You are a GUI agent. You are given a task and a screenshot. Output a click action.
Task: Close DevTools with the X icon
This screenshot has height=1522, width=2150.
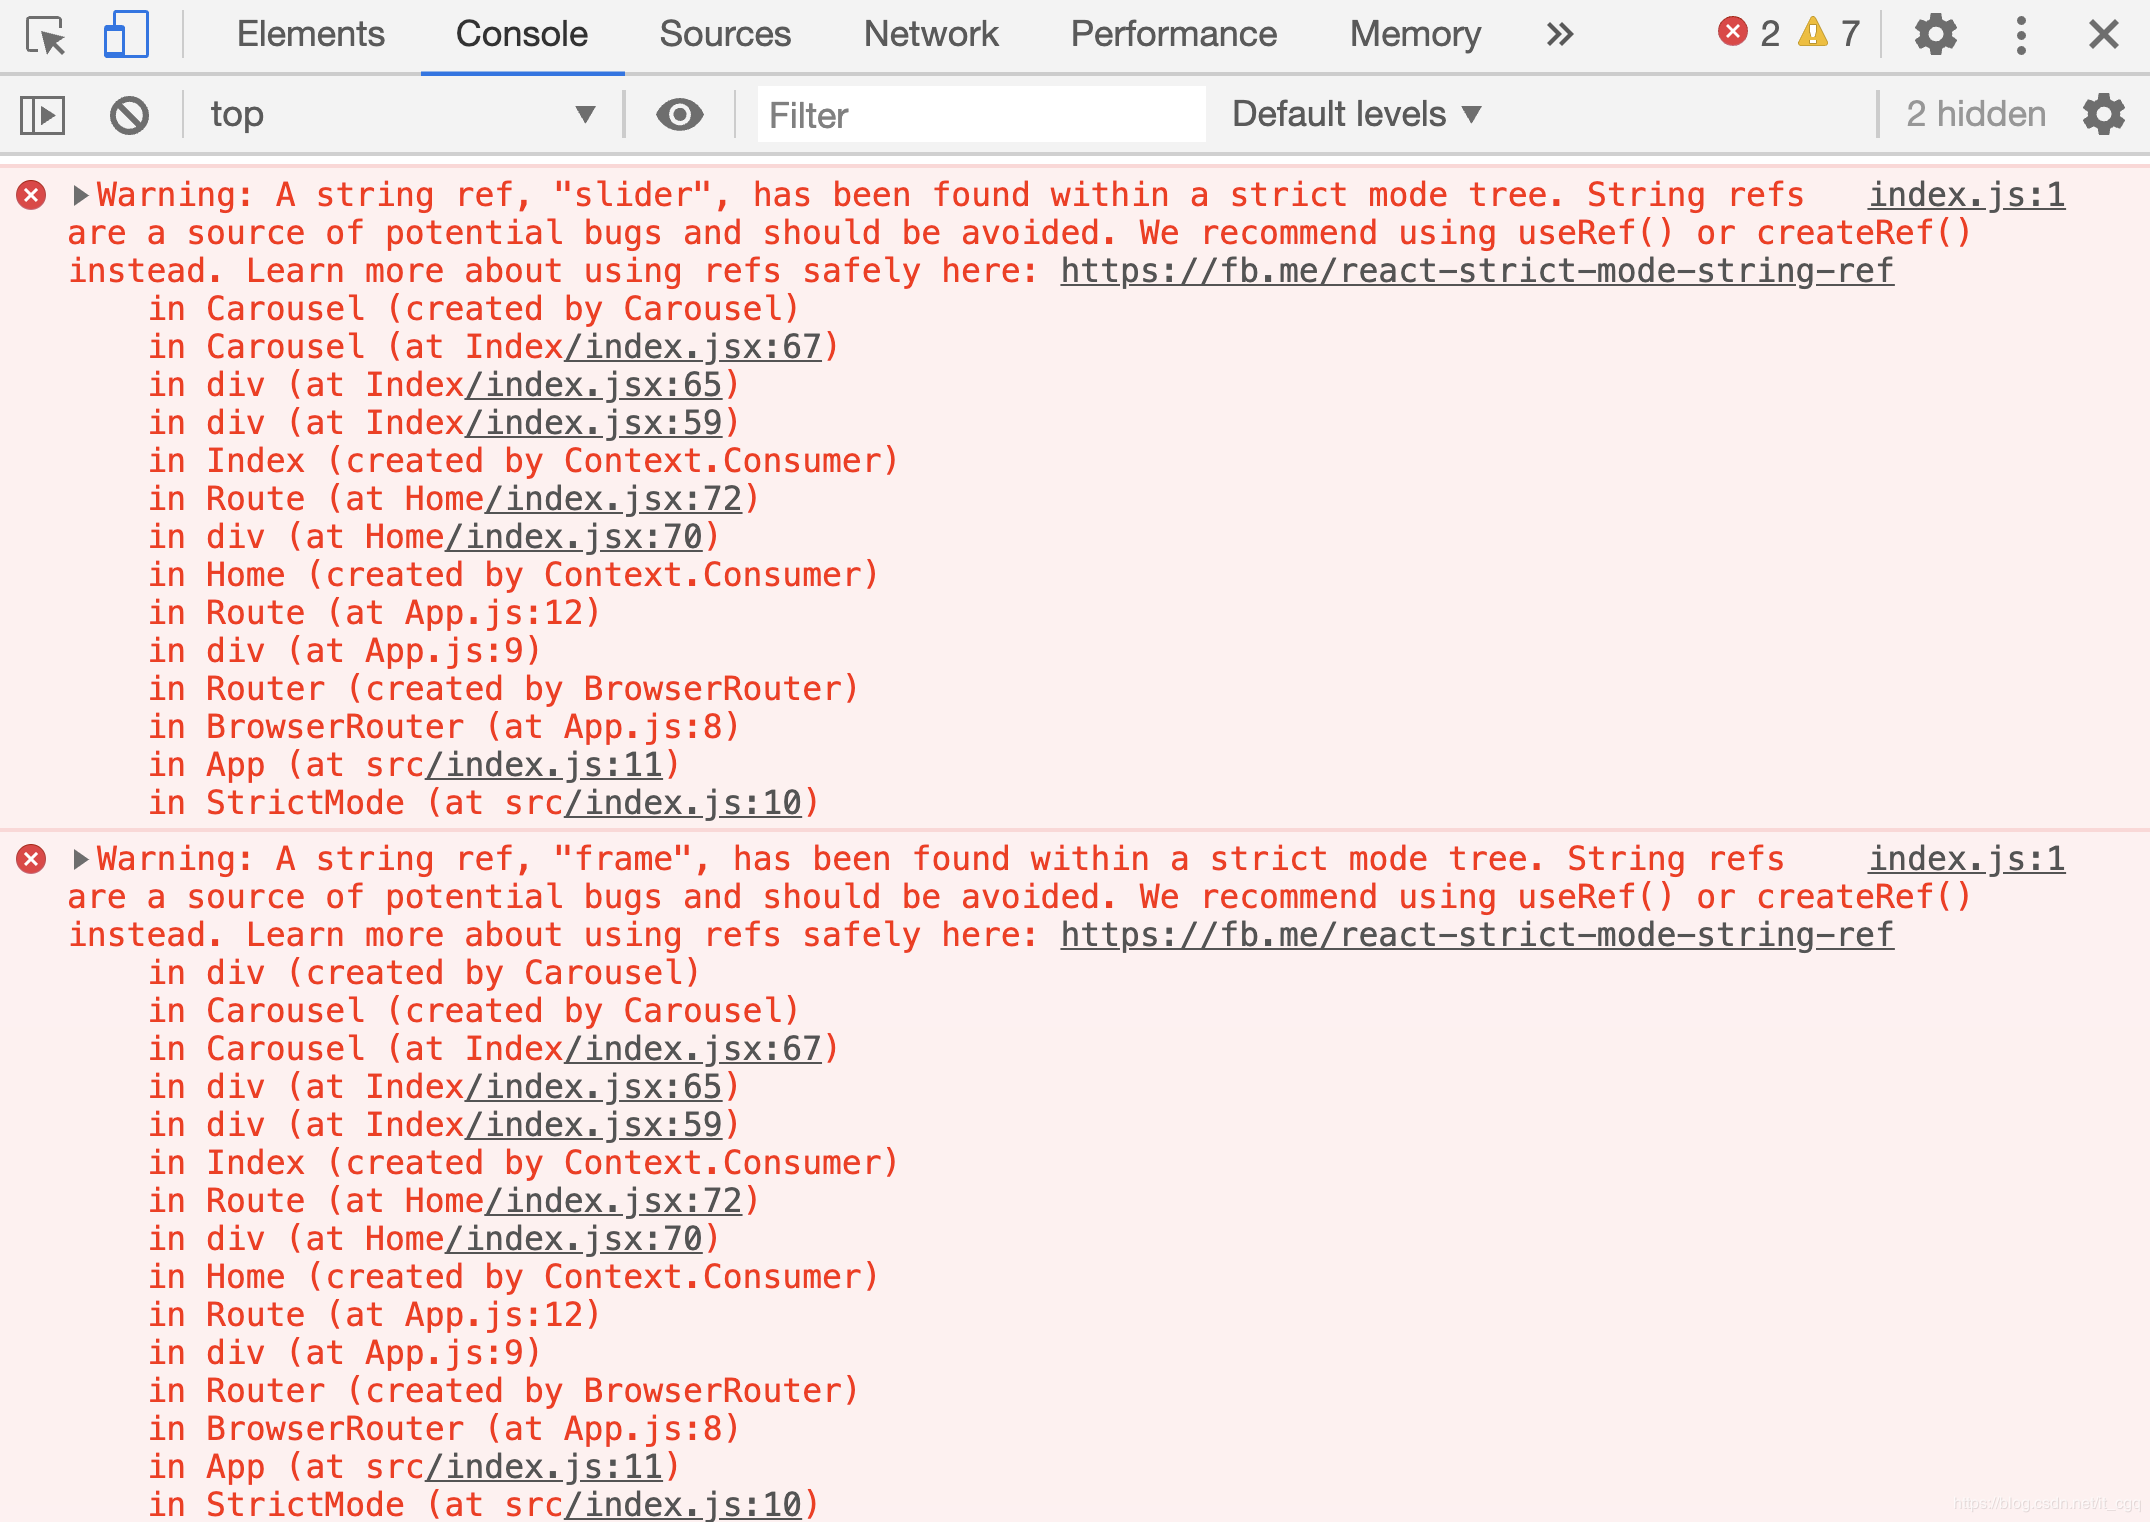pyautogui.click(x=2103, y=35)
